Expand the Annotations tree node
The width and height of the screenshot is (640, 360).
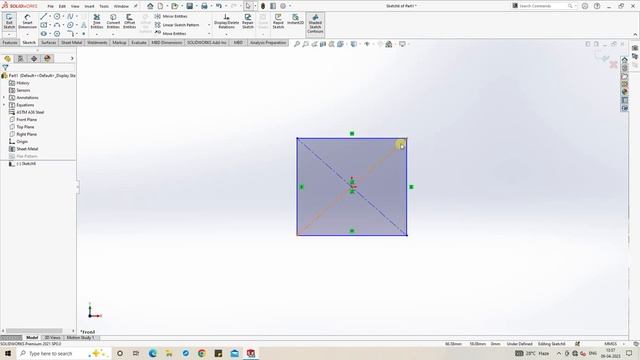point(4,98)
